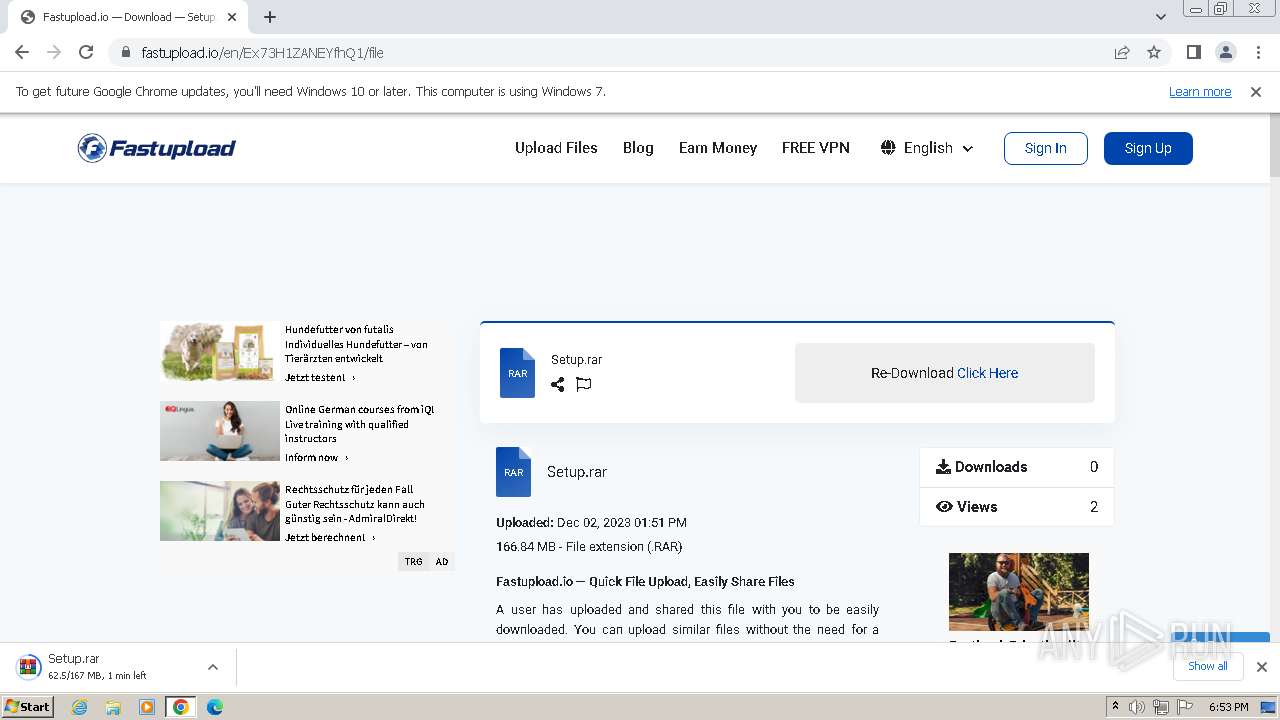The width and height of the screenshot is (1280, 720).
Task: Open Windows Explorer folder from taskbar
Action: click(x=113, y=707)
